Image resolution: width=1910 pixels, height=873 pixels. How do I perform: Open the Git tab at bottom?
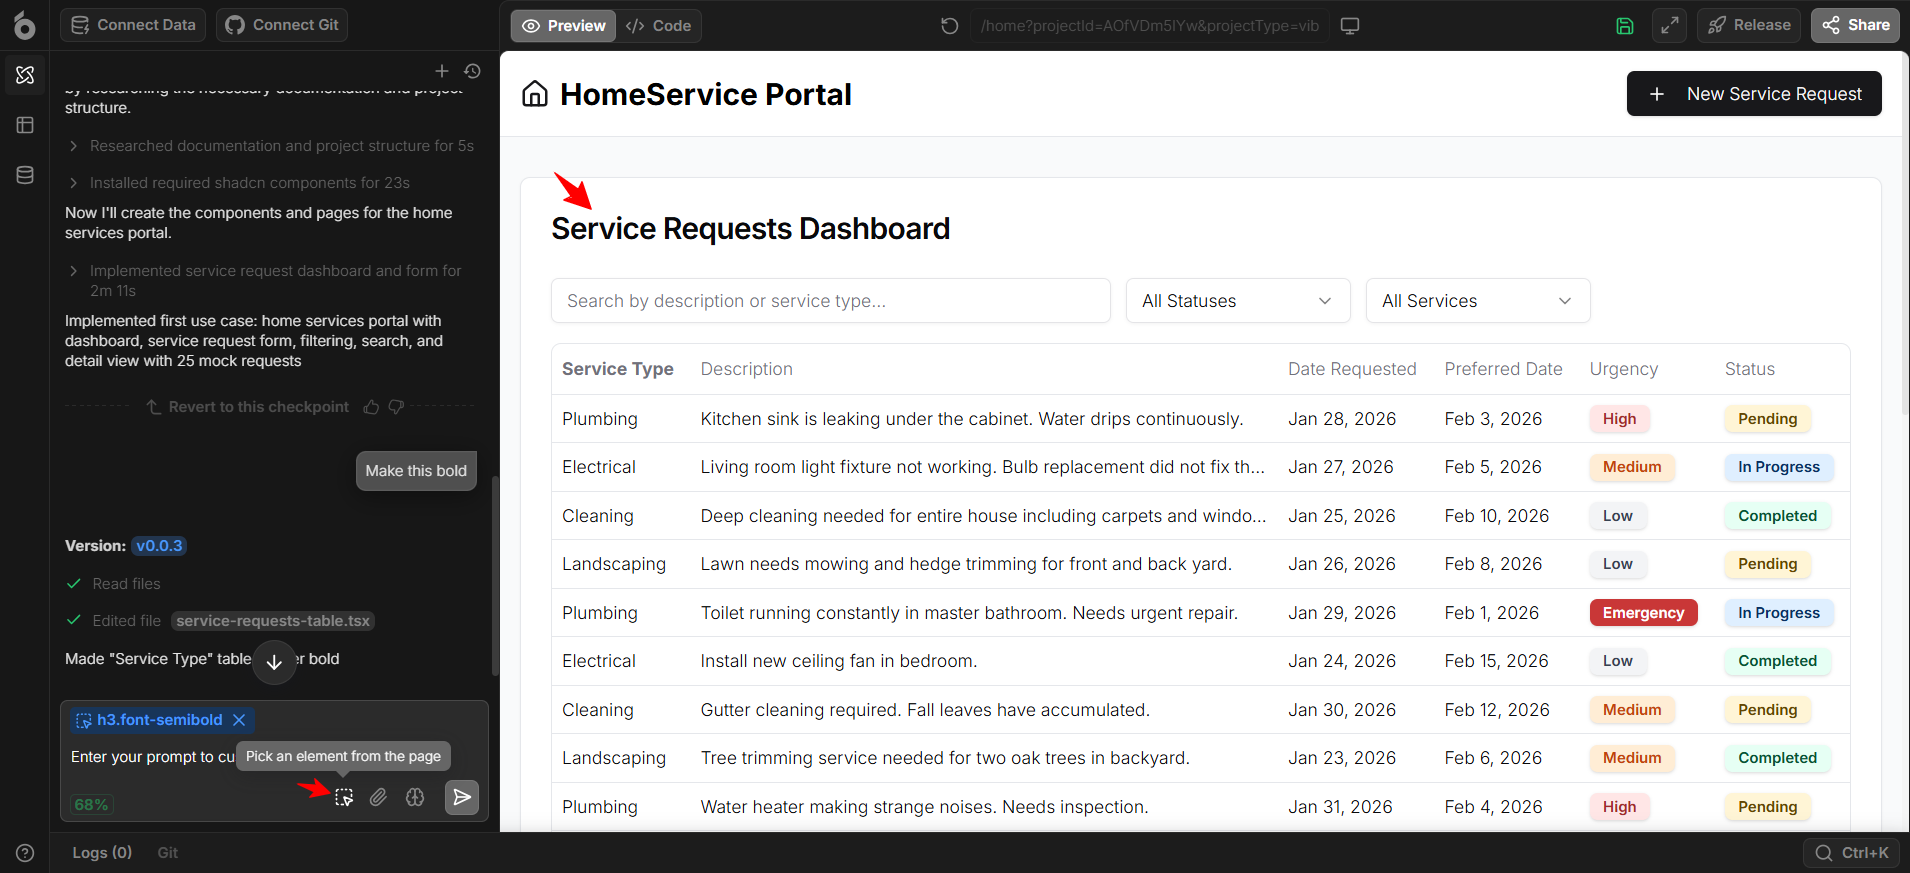pos(167,852)
